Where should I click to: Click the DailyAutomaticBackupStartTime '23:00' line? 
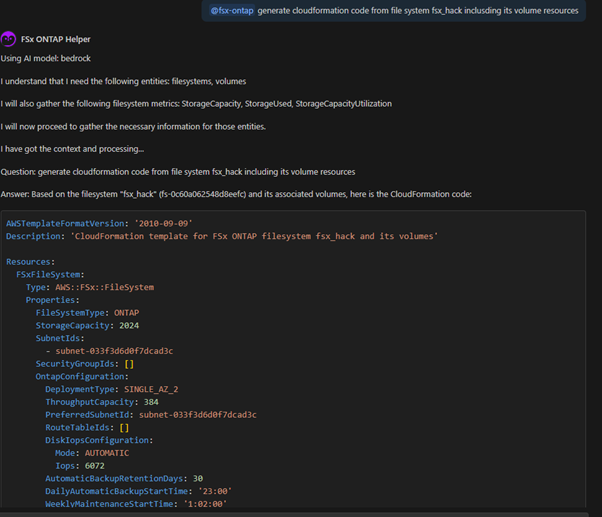coord(139,491)
